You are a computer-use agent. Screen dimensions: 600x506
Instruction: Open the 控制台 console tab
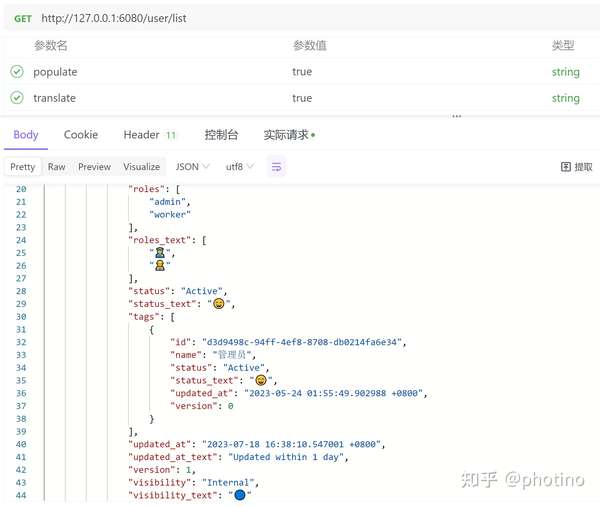tap(221, 135)
